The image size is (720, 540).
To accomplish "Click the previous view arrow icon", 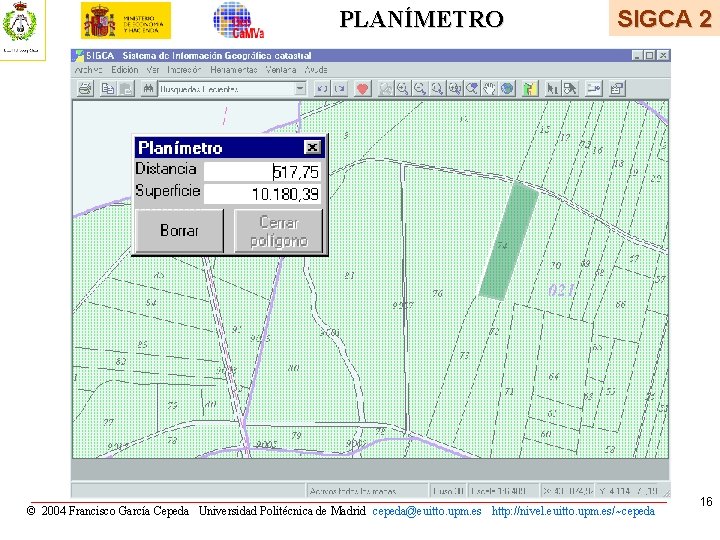I will tap(322, 89).
